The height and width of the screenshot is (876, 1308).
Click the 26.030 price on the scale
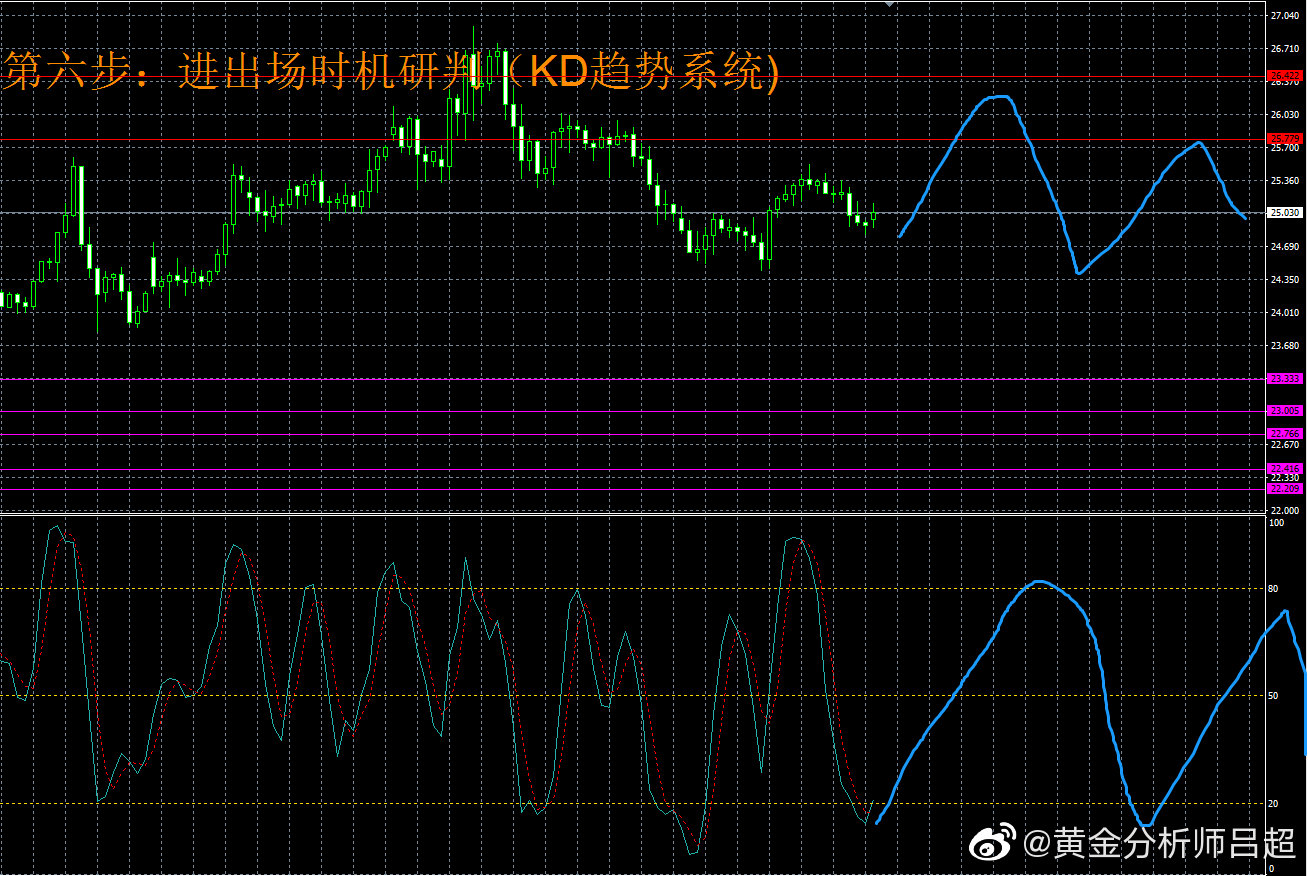point(1283,115)
